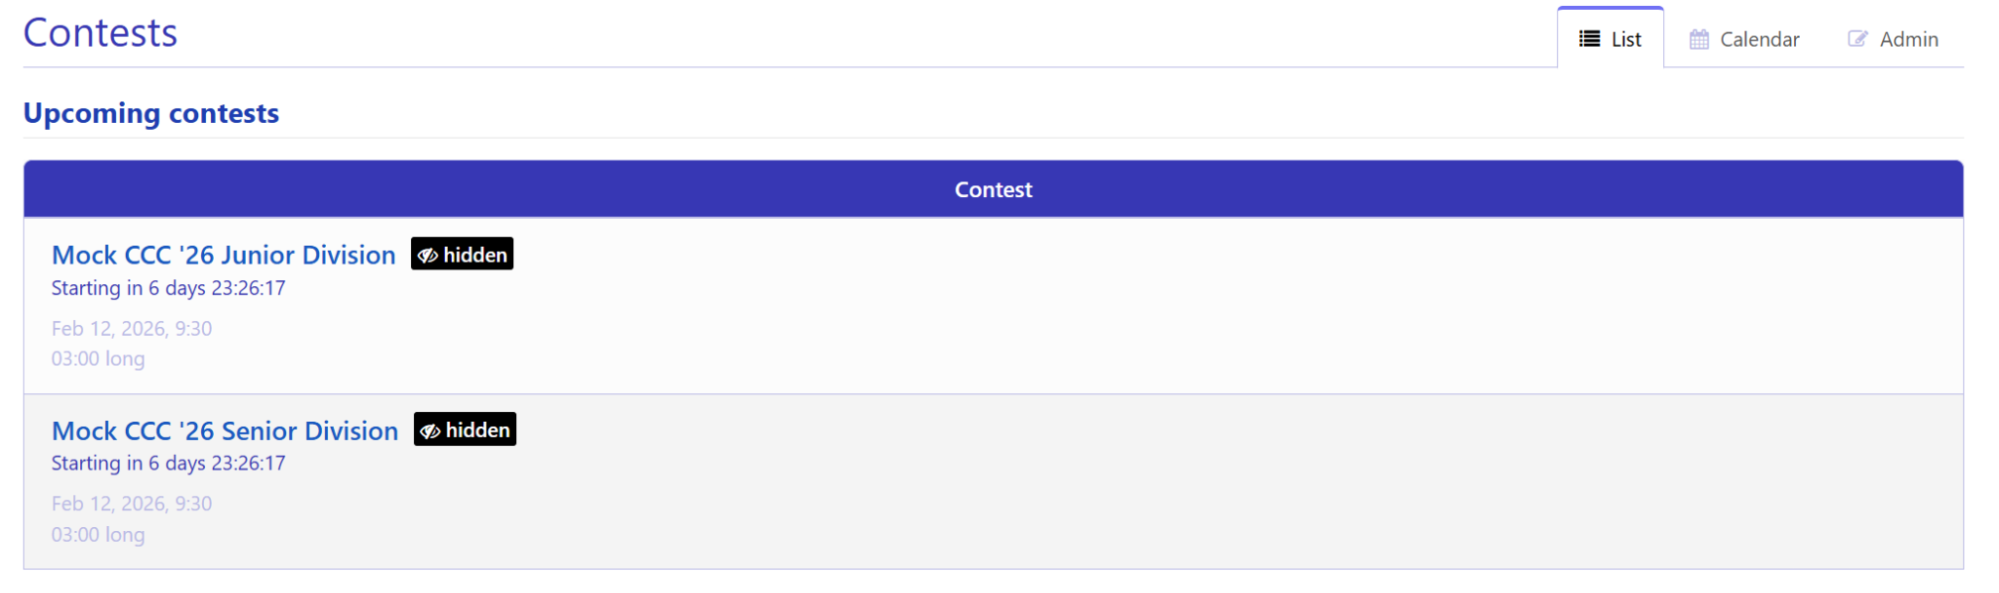1999x593 pixels.
Task: Click the Contest column header
Action: (x=992, y=189)
